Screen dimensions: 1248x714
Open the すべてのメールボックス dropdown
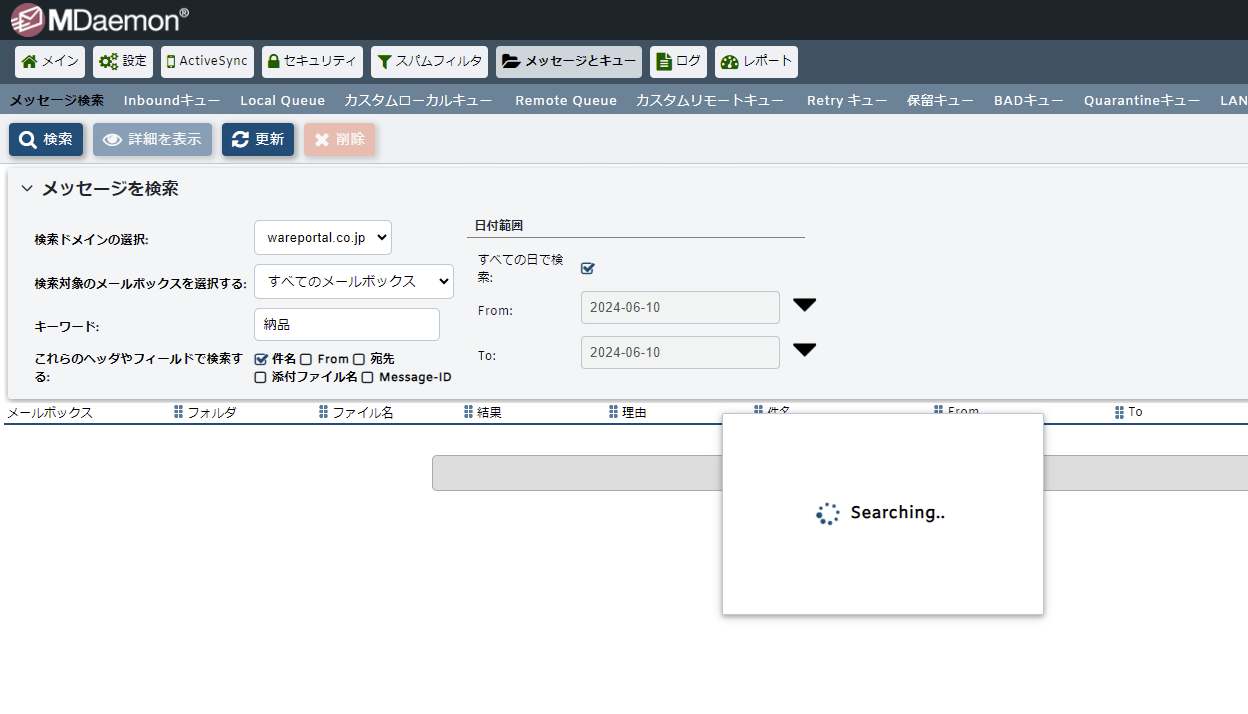click(354, 282)
